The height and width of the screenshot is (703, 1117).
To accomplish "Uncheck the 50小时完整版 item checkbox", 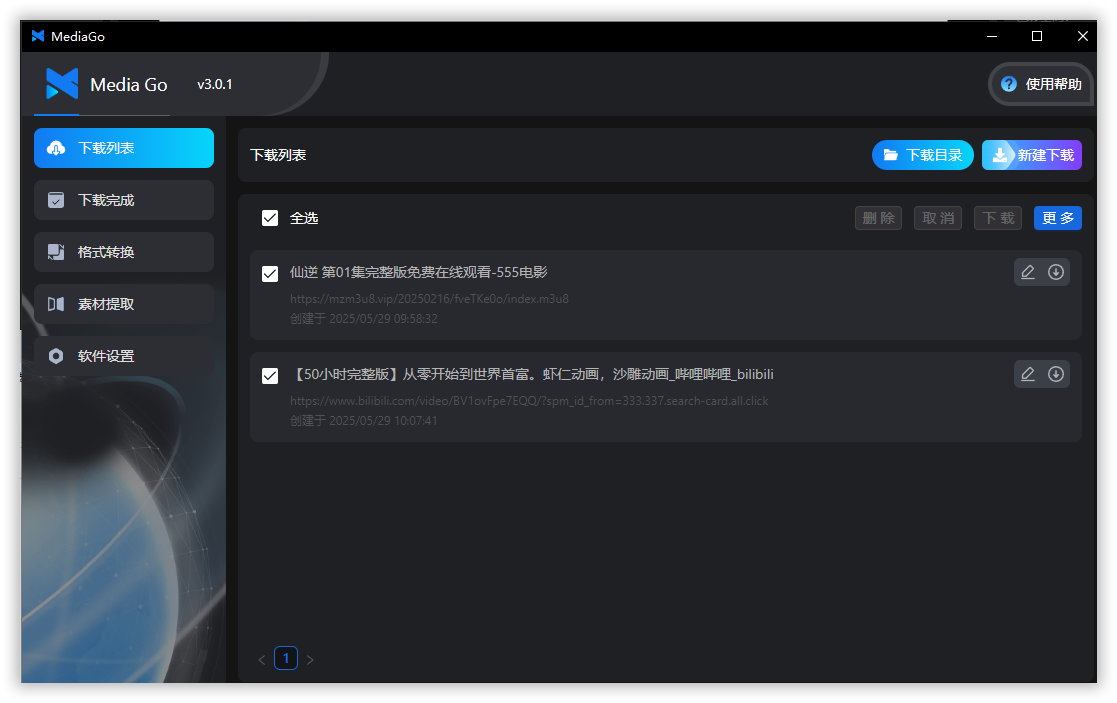I will point(270,375).
